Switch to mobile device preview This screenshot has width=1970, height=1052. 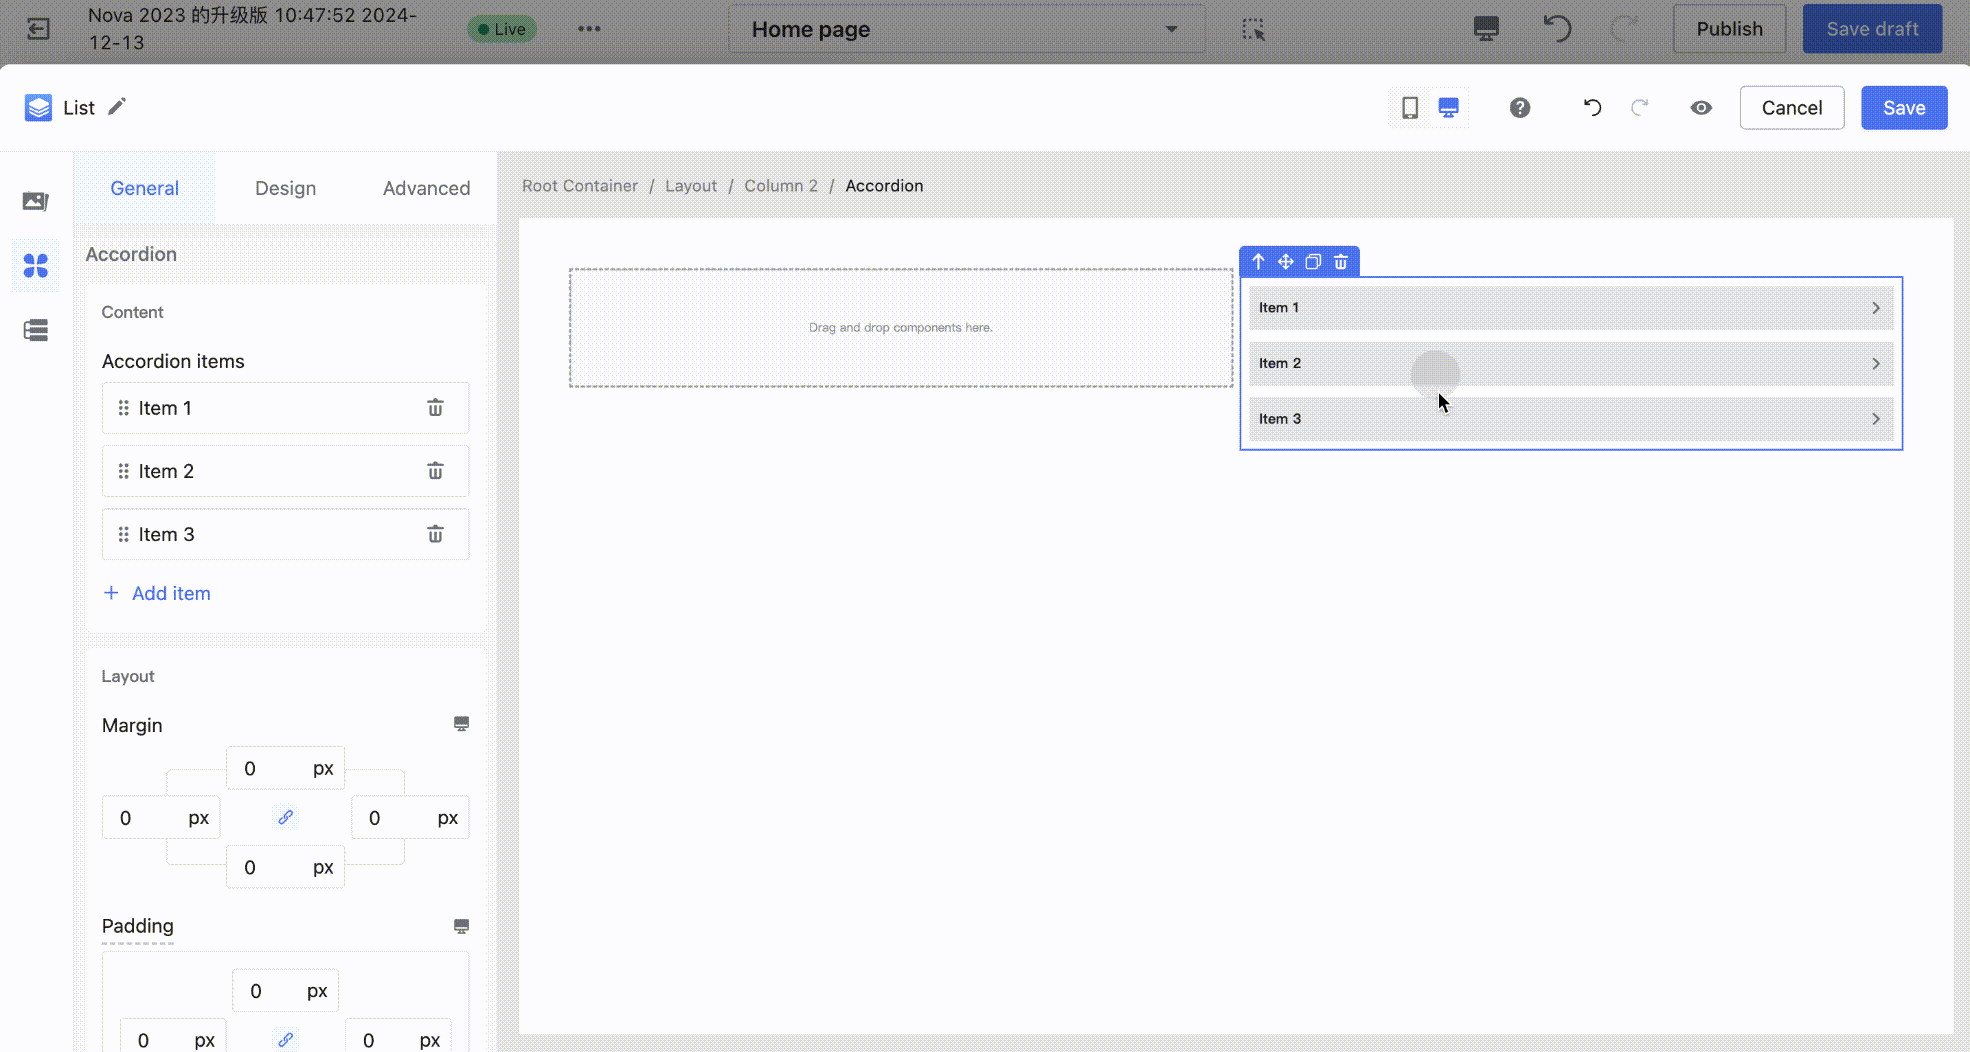1409,108
